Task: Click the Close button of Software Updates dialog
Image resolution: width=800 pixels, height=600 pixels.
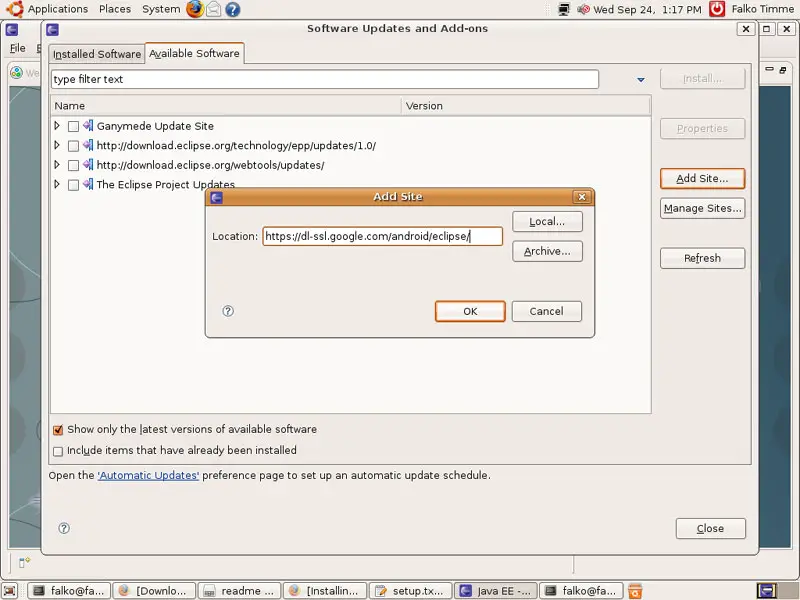Action: tap(710, 529)
